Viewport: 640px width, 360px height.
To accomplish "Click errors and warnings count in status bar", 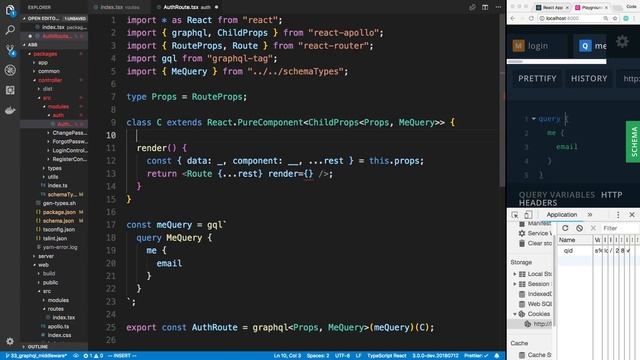I will (93, 356).
